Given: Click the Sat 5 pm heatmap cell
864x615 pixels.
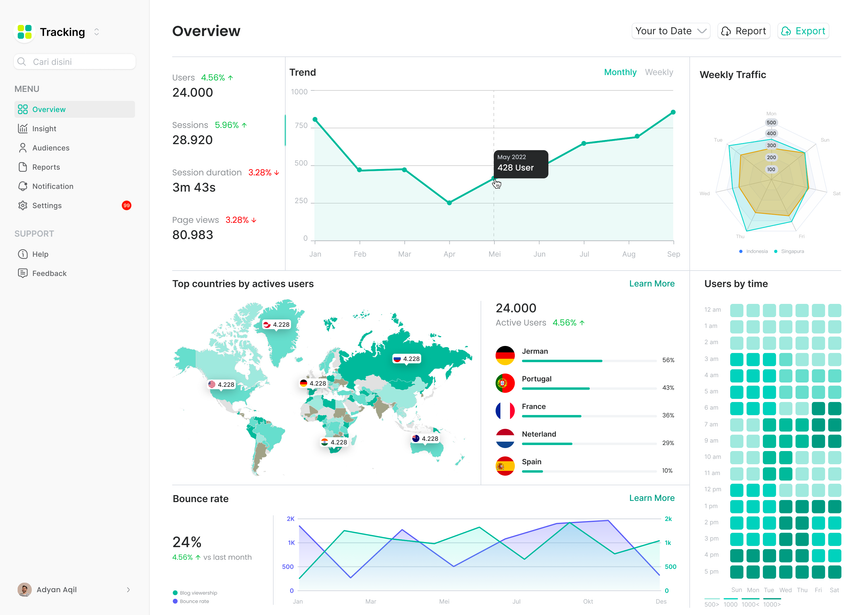Looking at the screenshot, I should tap(835, 572).
